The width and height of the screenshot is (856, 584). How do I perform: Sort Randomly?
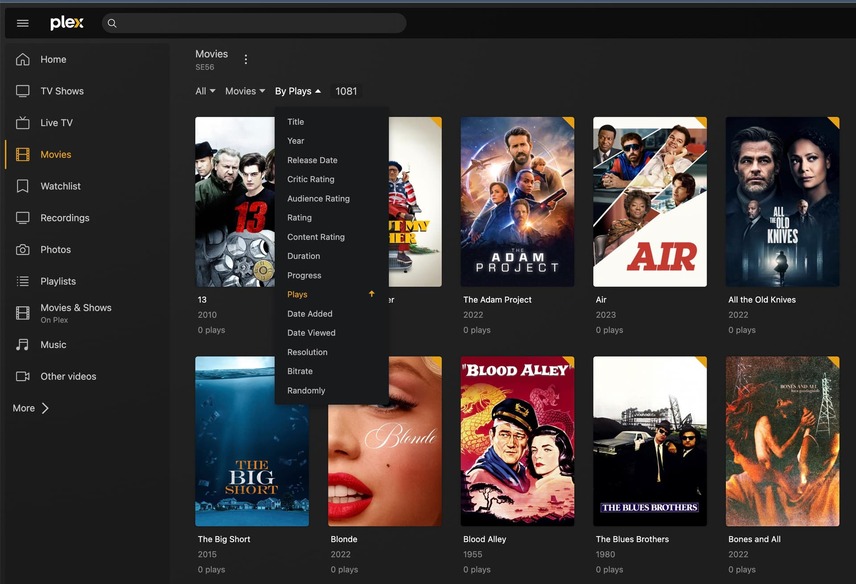(306, 391)
